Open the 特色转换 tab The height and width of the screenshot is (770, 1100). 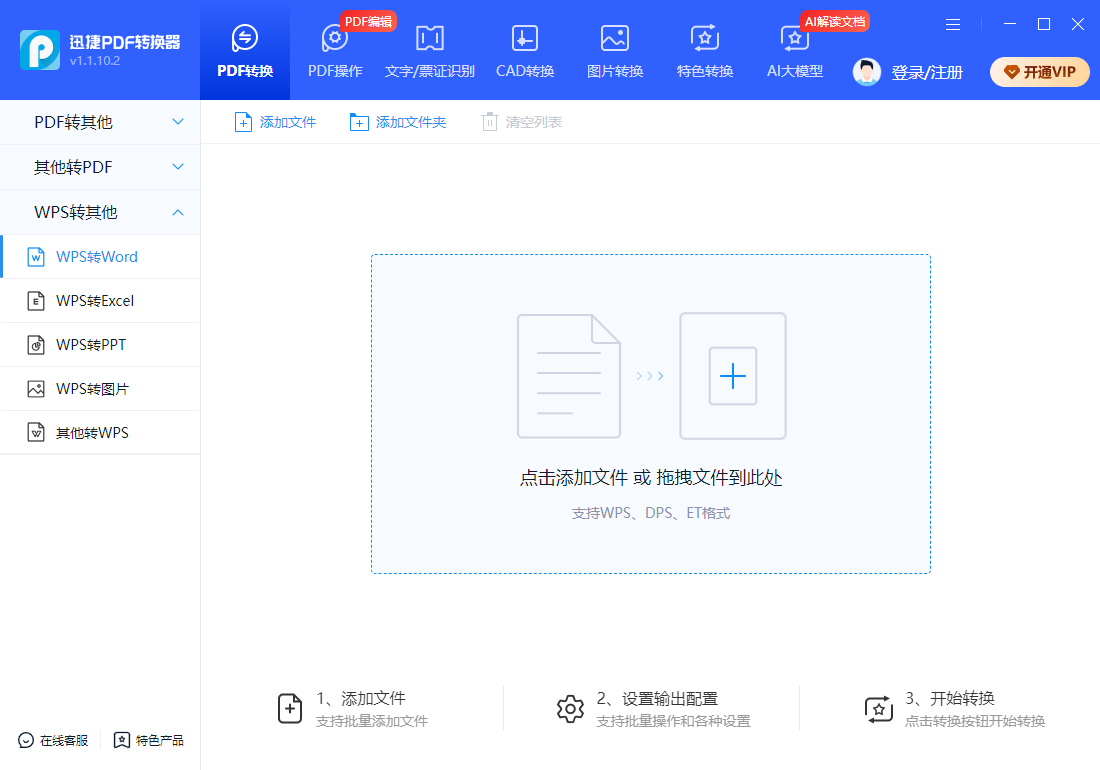point(704,50)
